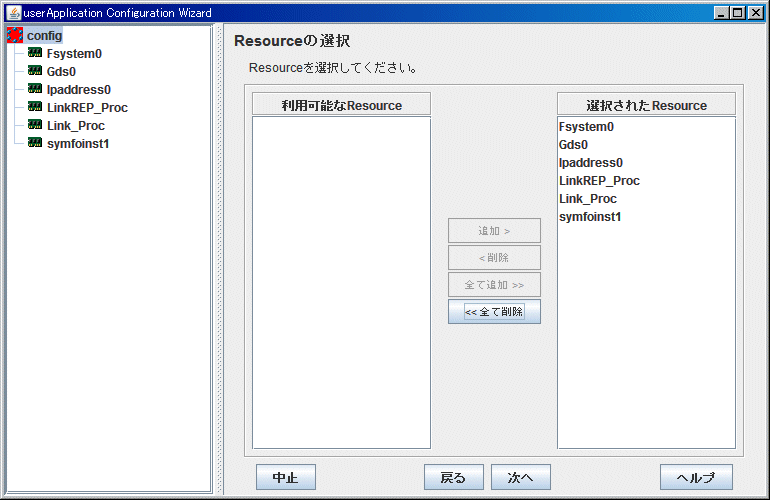Click the 中止 cancel button
The image size is (770, 500).
coord(286,477)
